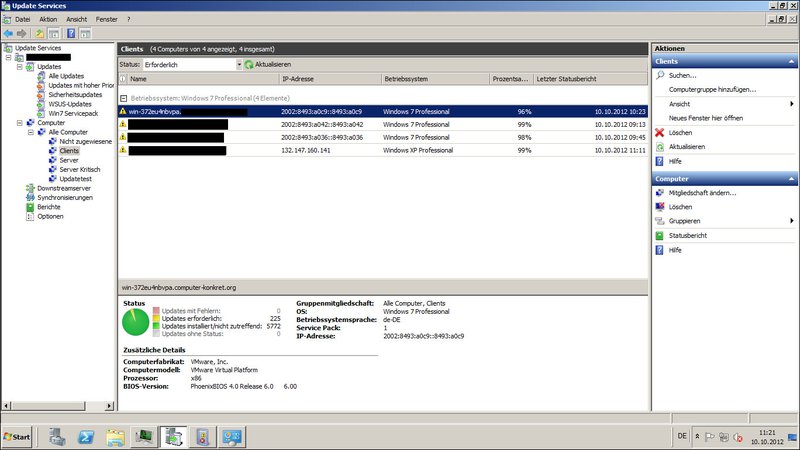Open the ? help menu
The image size is (800, 450).
129,19
